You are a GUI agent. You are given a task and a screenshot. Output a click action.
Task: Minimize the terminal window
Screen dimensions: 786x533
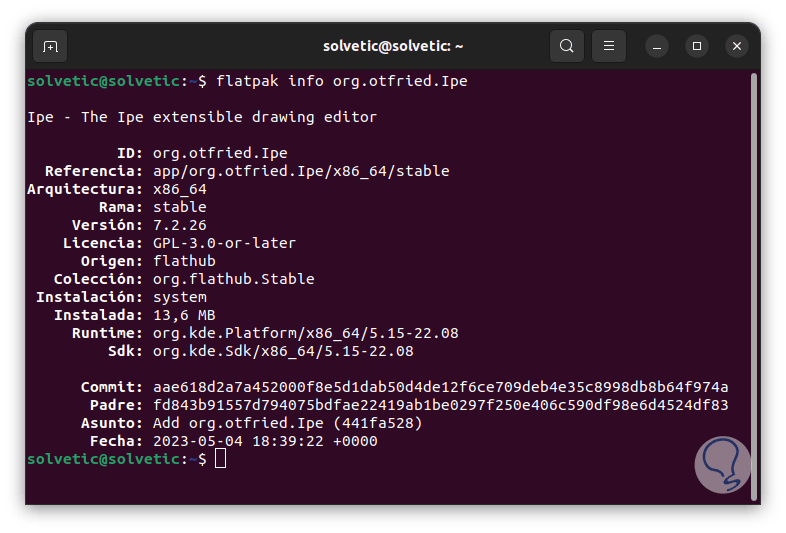pyautogui.click(x=657, y=46)
